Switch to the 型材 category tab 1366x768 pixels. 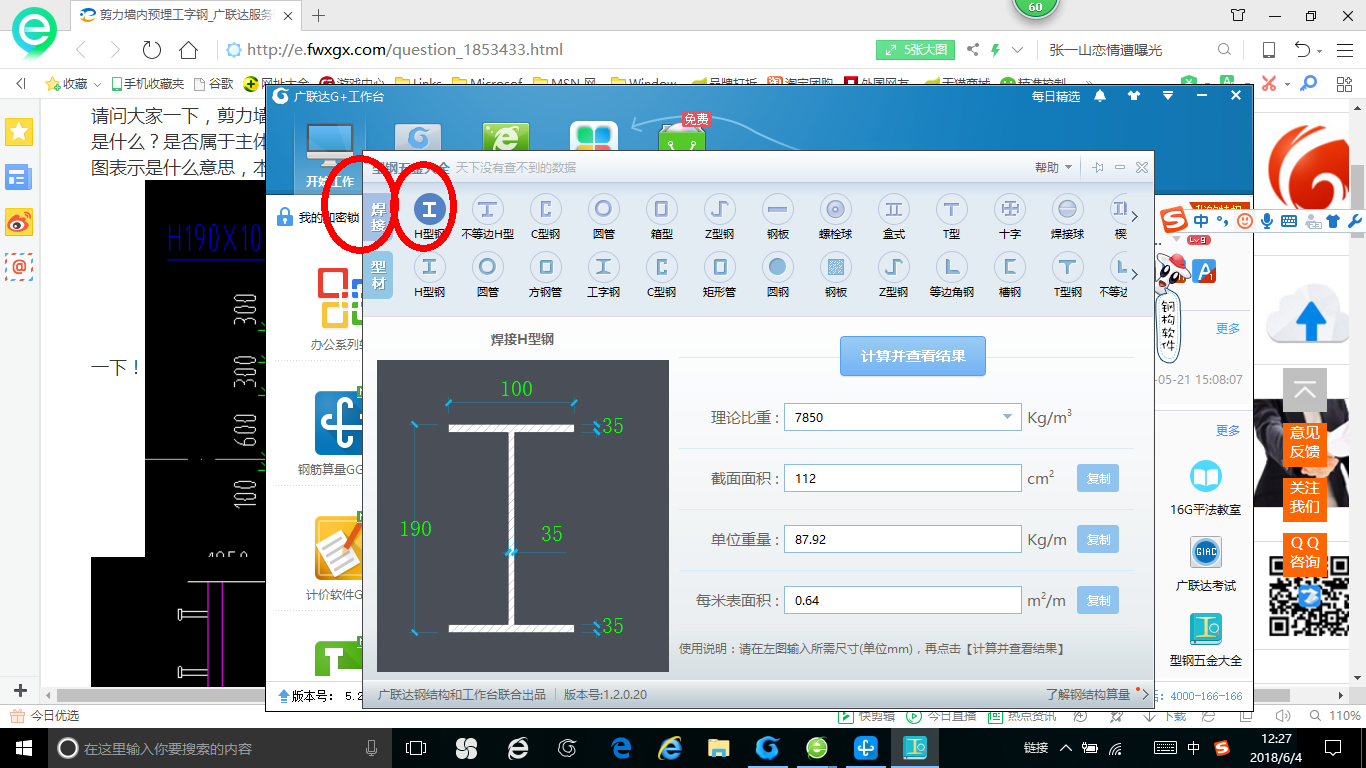pos(379,275)
